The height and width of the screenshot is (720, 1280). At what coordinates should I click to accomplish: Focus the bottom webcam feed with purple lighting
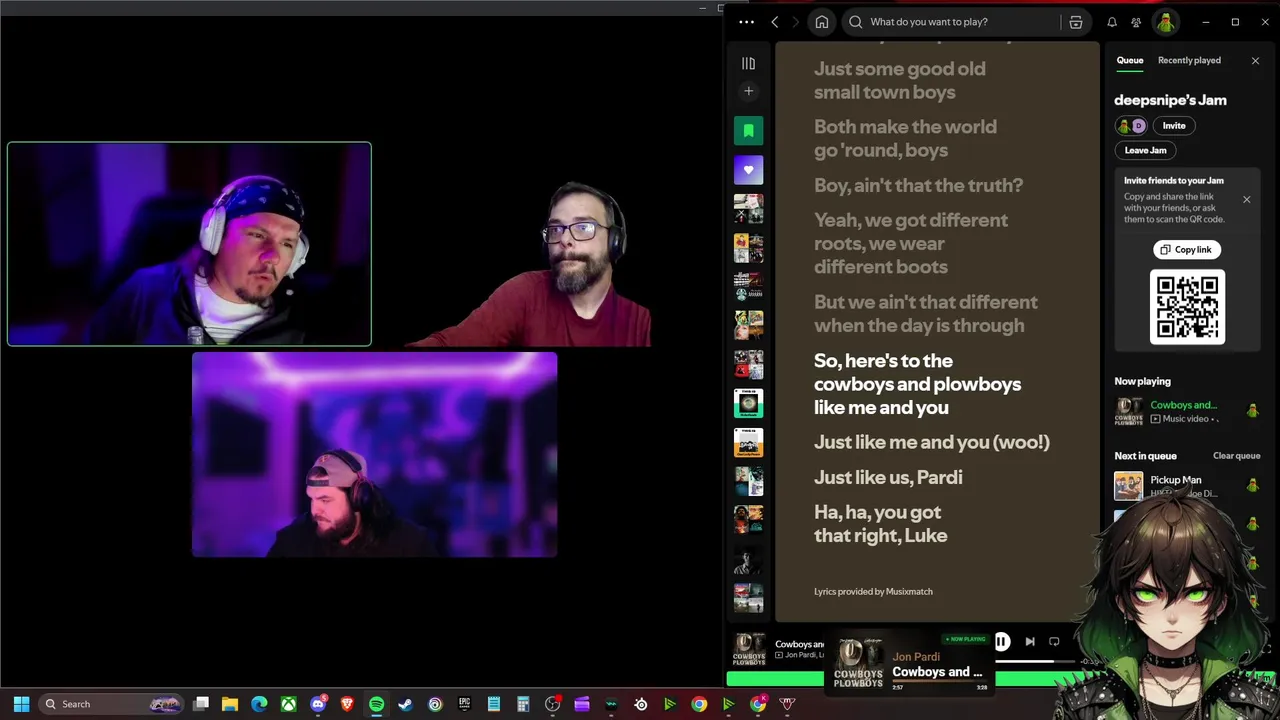tap(374, 454)
